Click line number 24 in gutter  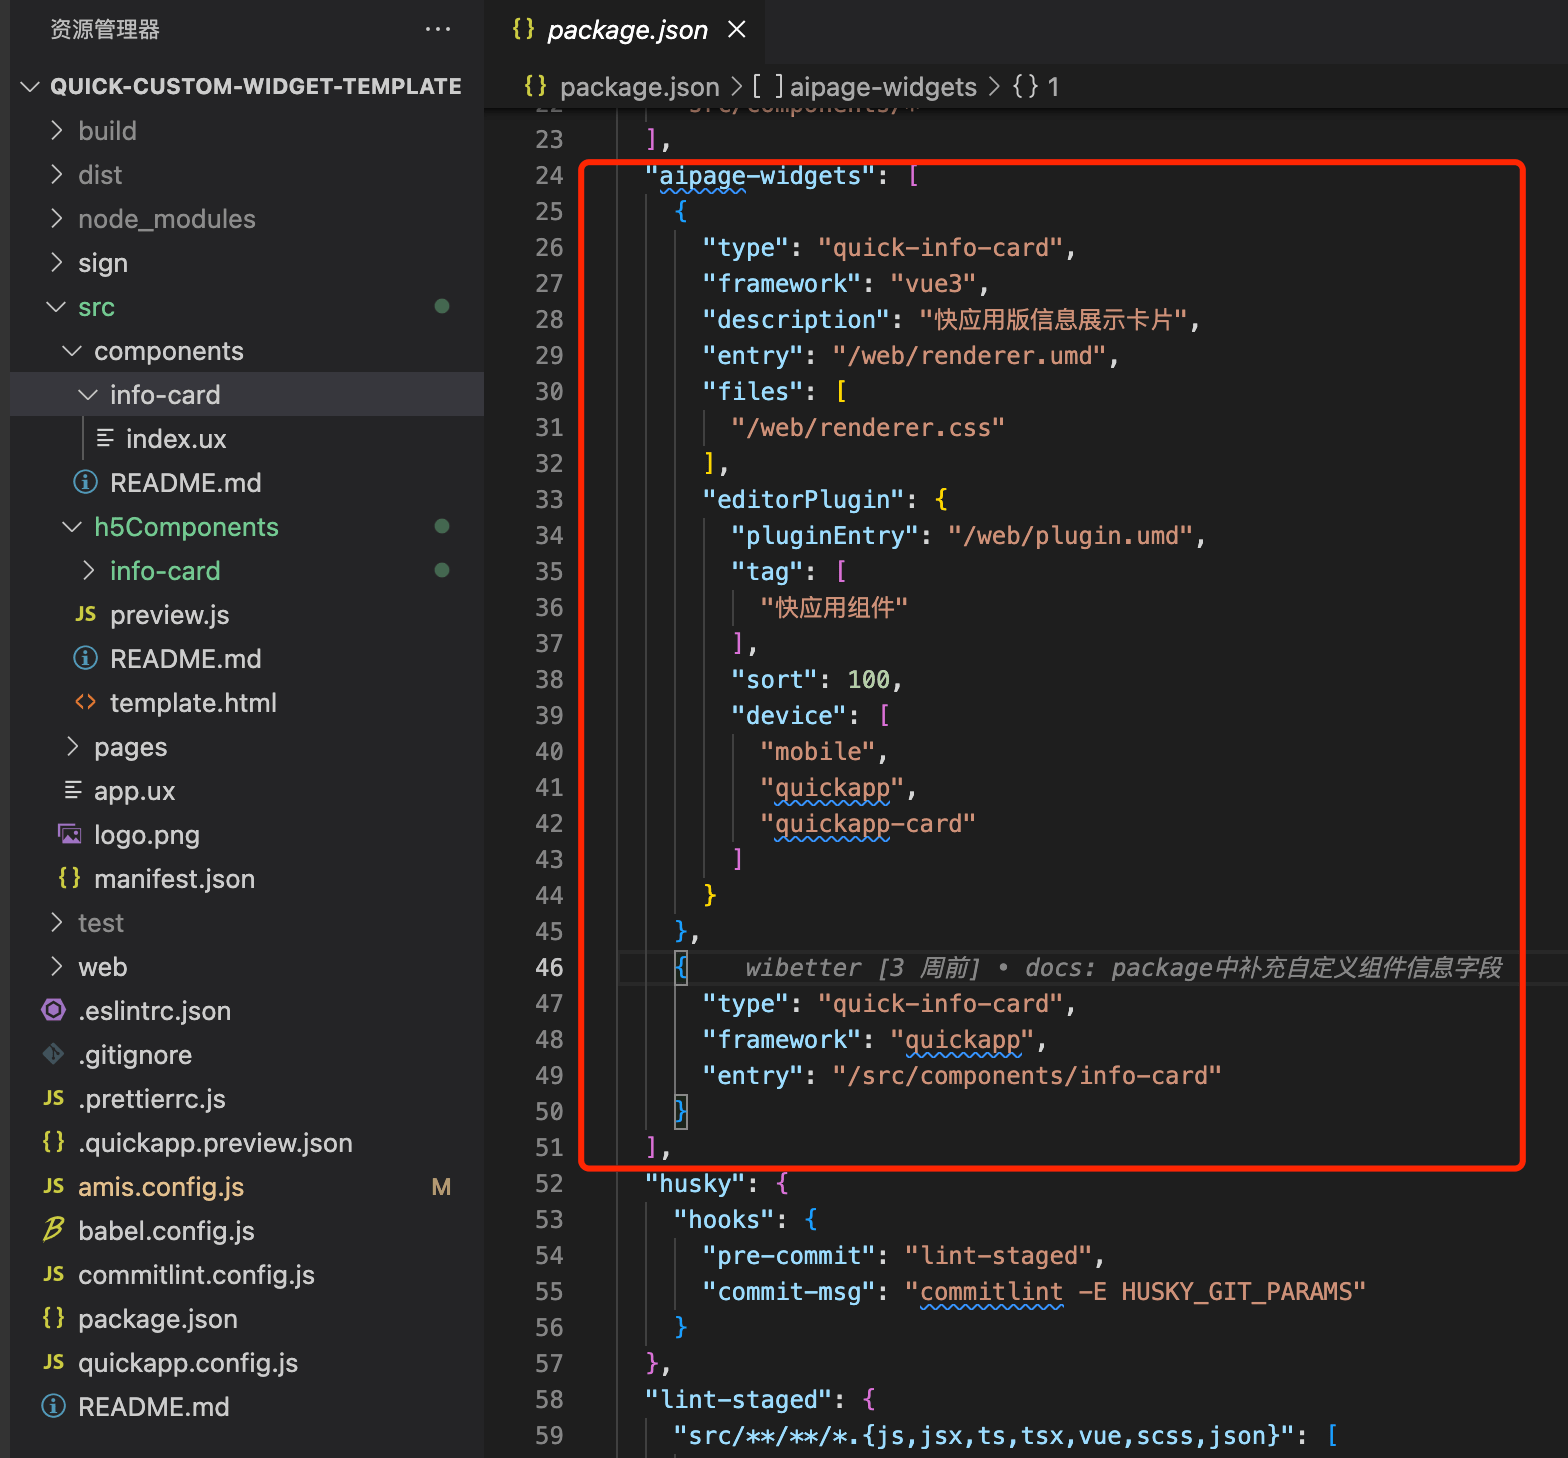click(x=549, y=176)
